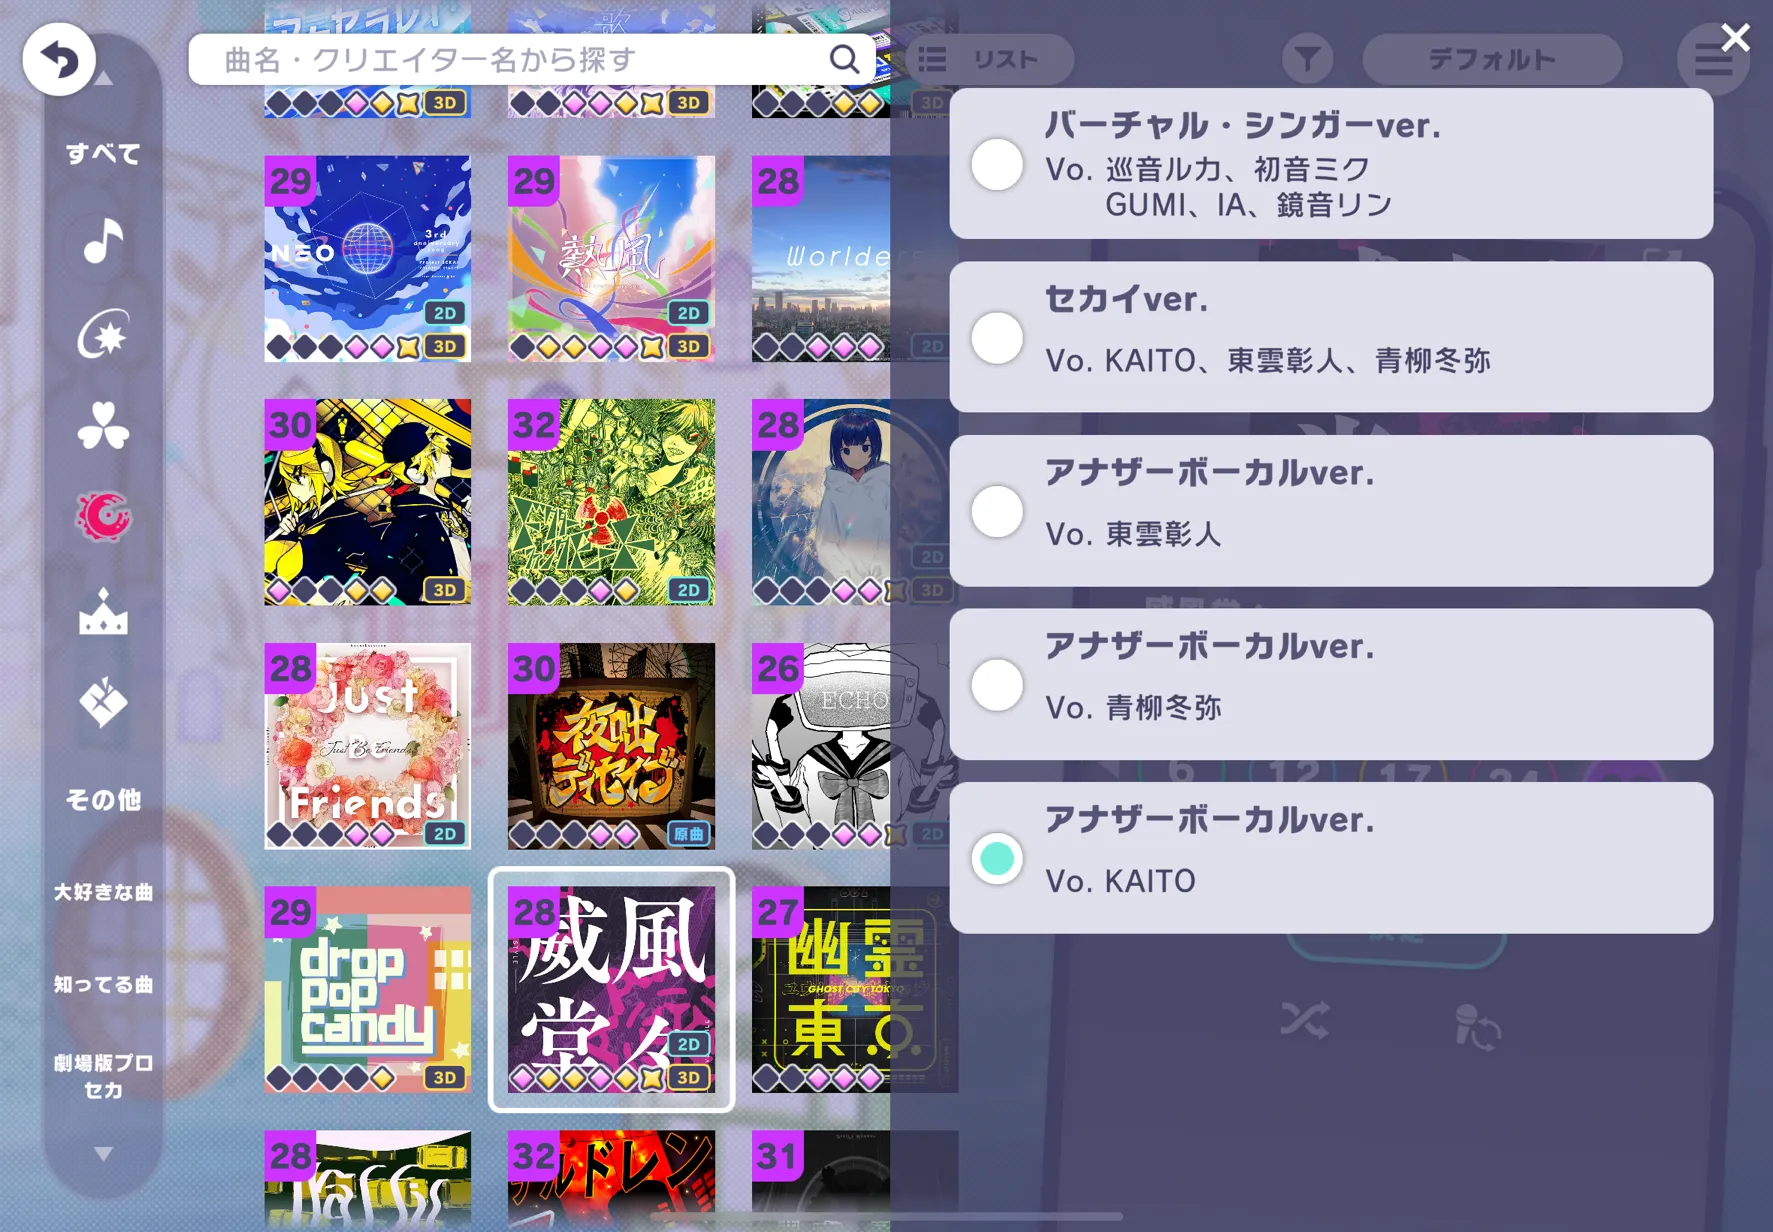The width and height of the screenshot is (1773, 1232).
Task: Select バーチャル・シンガーver. radio button
Action: (997, 164)
